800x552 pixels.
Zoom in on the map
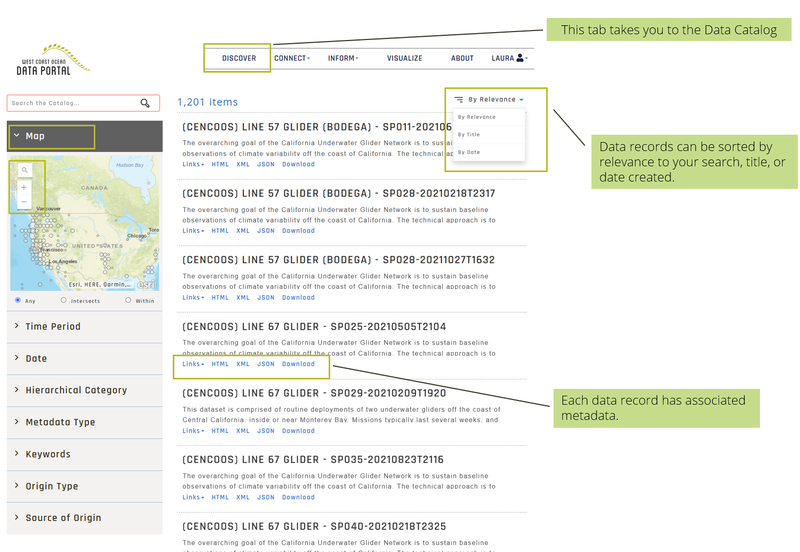pos(24,187)
